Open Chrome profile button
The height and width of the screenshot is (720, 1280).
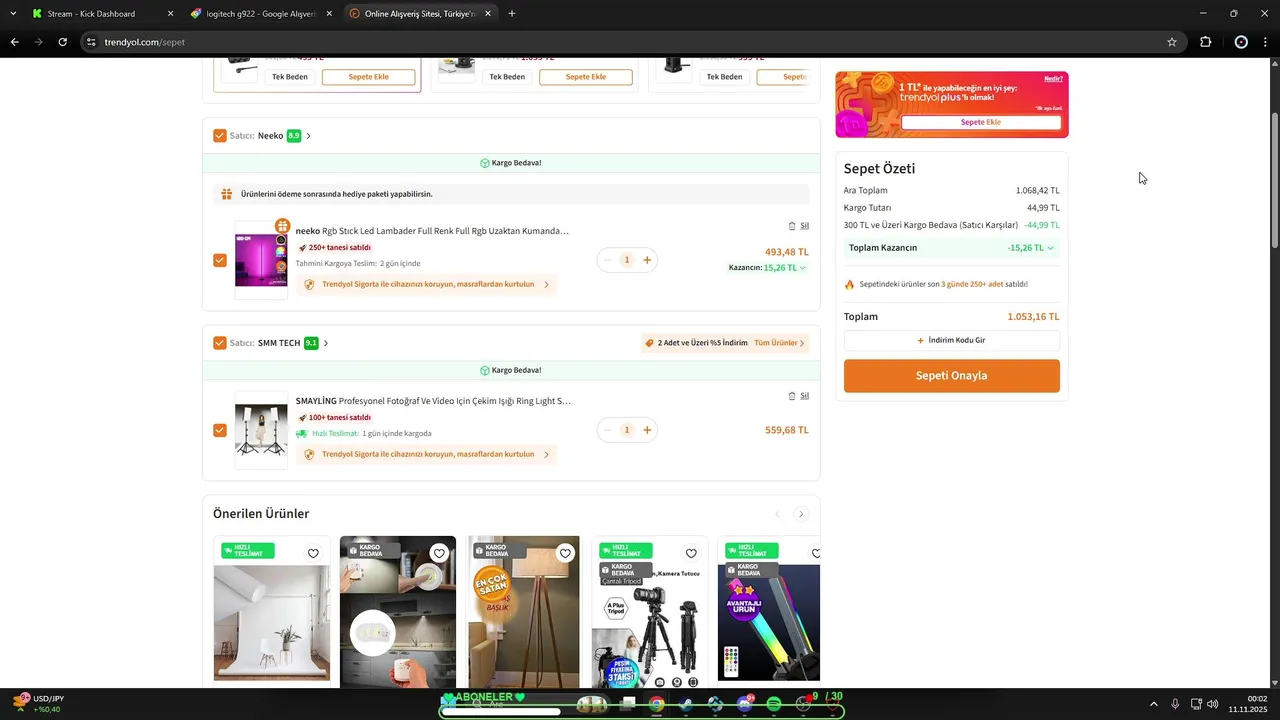click(x=1241, y=42)
